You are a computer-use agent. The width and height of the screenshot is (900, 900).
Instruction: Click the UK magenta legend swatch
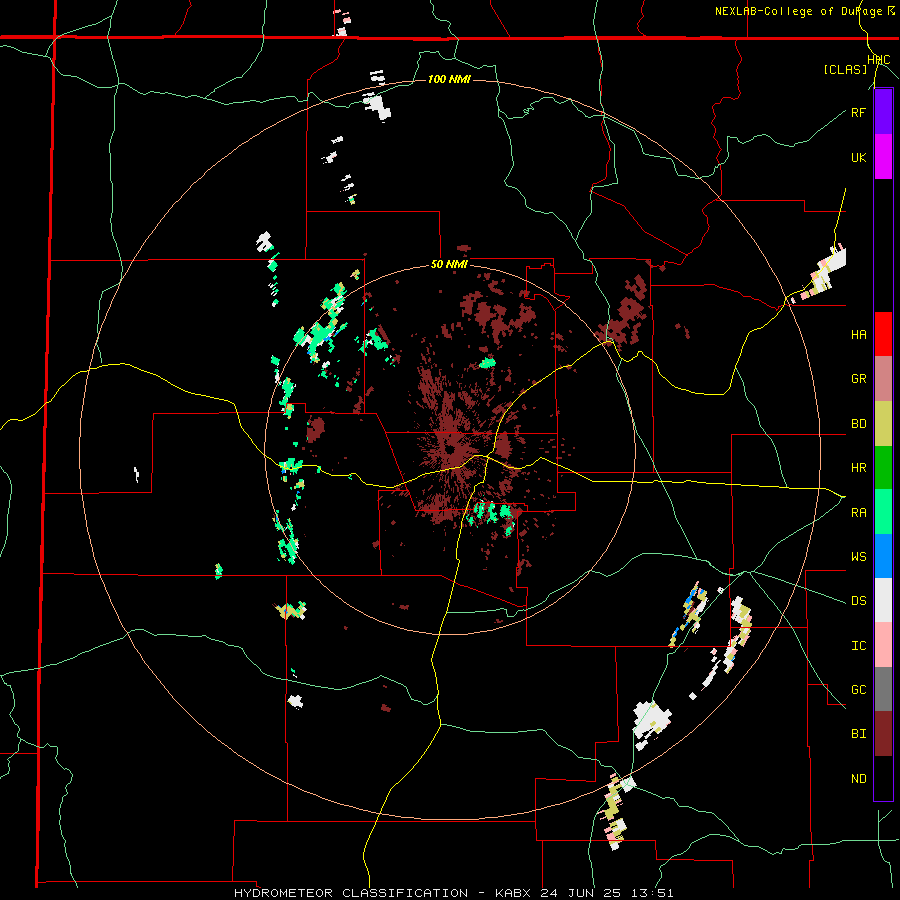tap(883, 157)
